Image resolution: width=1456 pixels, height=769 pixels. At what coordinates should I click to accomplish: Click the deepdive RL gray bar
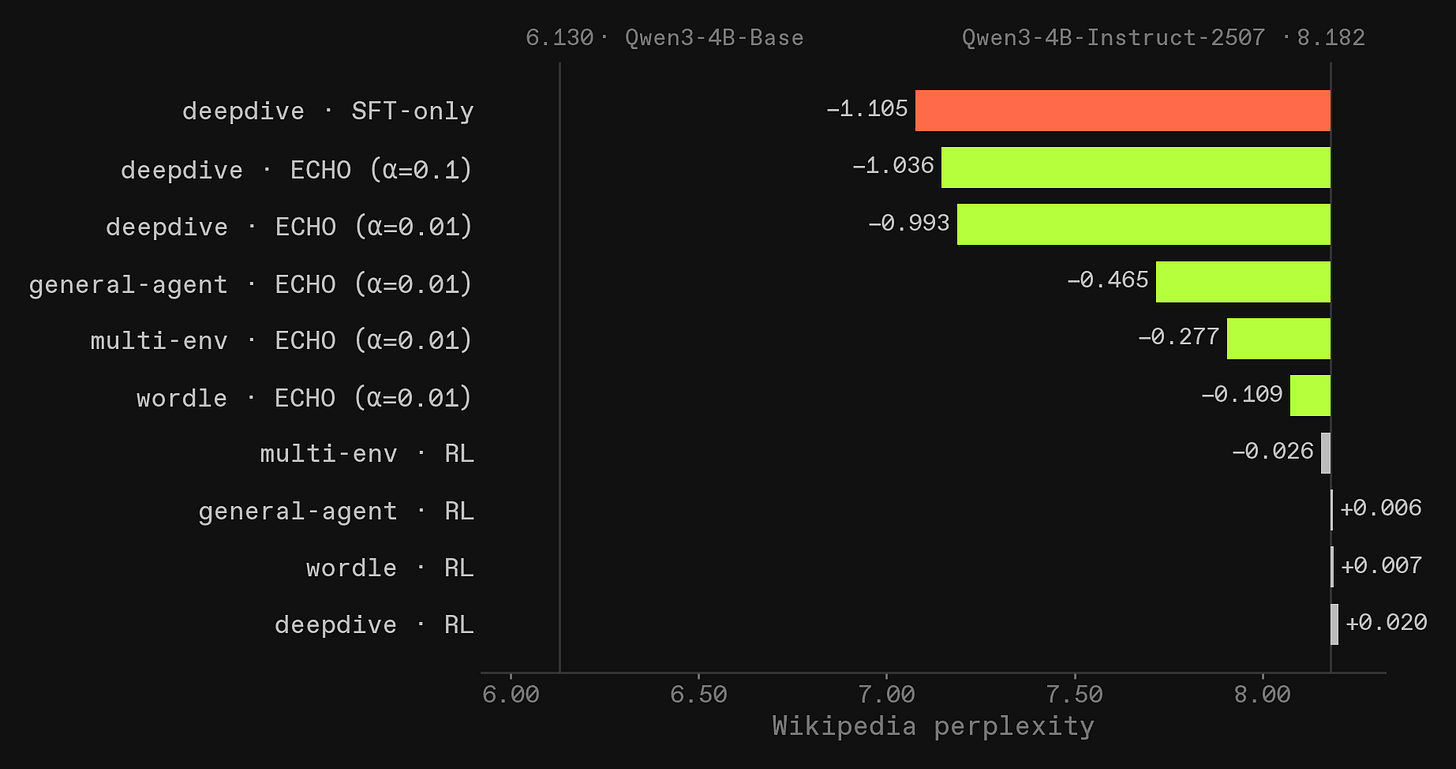pos(1334,623)
